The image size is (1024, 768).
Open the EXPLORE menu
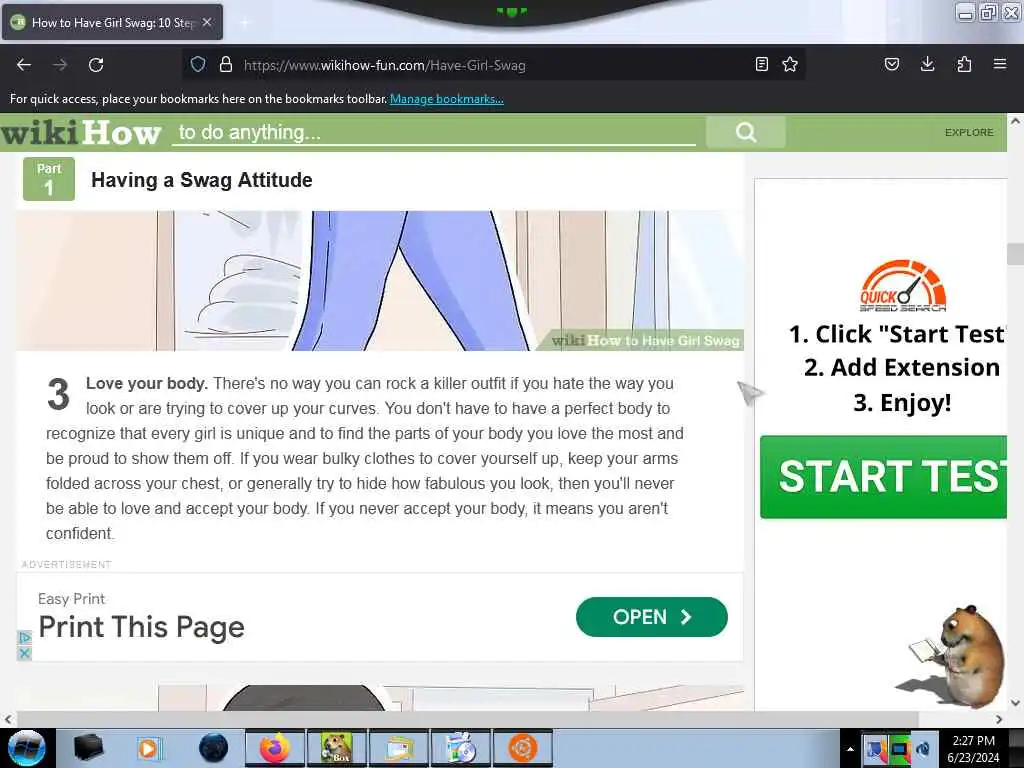click(x=969, y=133)
